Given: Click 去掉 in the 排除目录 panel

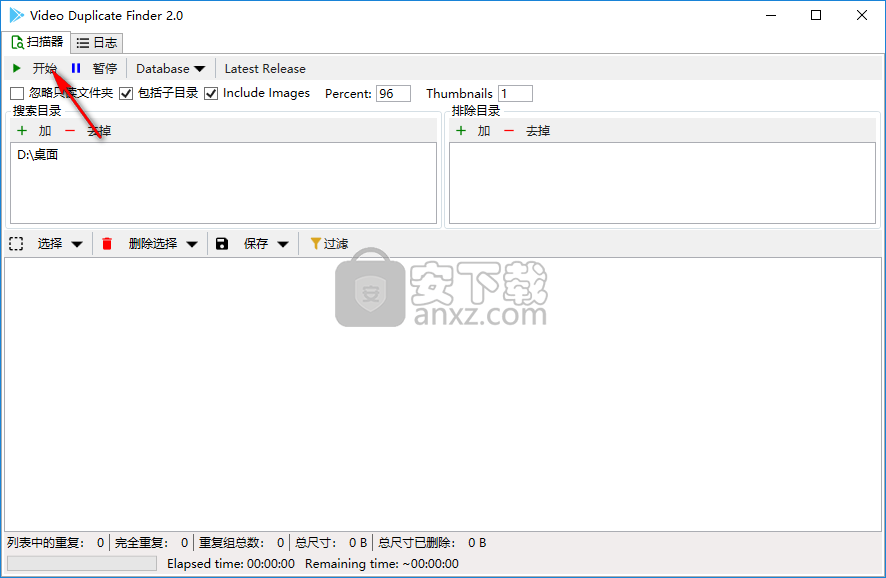Looking at the screenshot, I should tap(538, 131).
